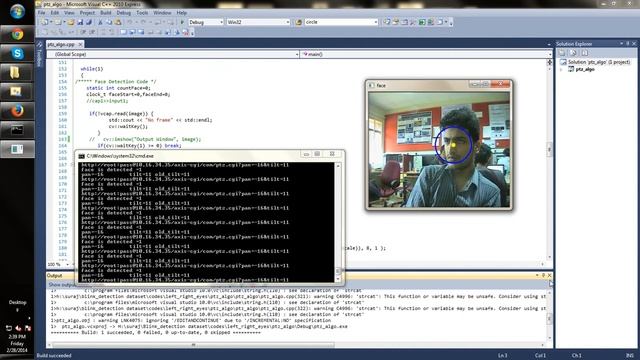Close the ptz_algo.cpp tab
Screen dimensions: 640x360
80,44
